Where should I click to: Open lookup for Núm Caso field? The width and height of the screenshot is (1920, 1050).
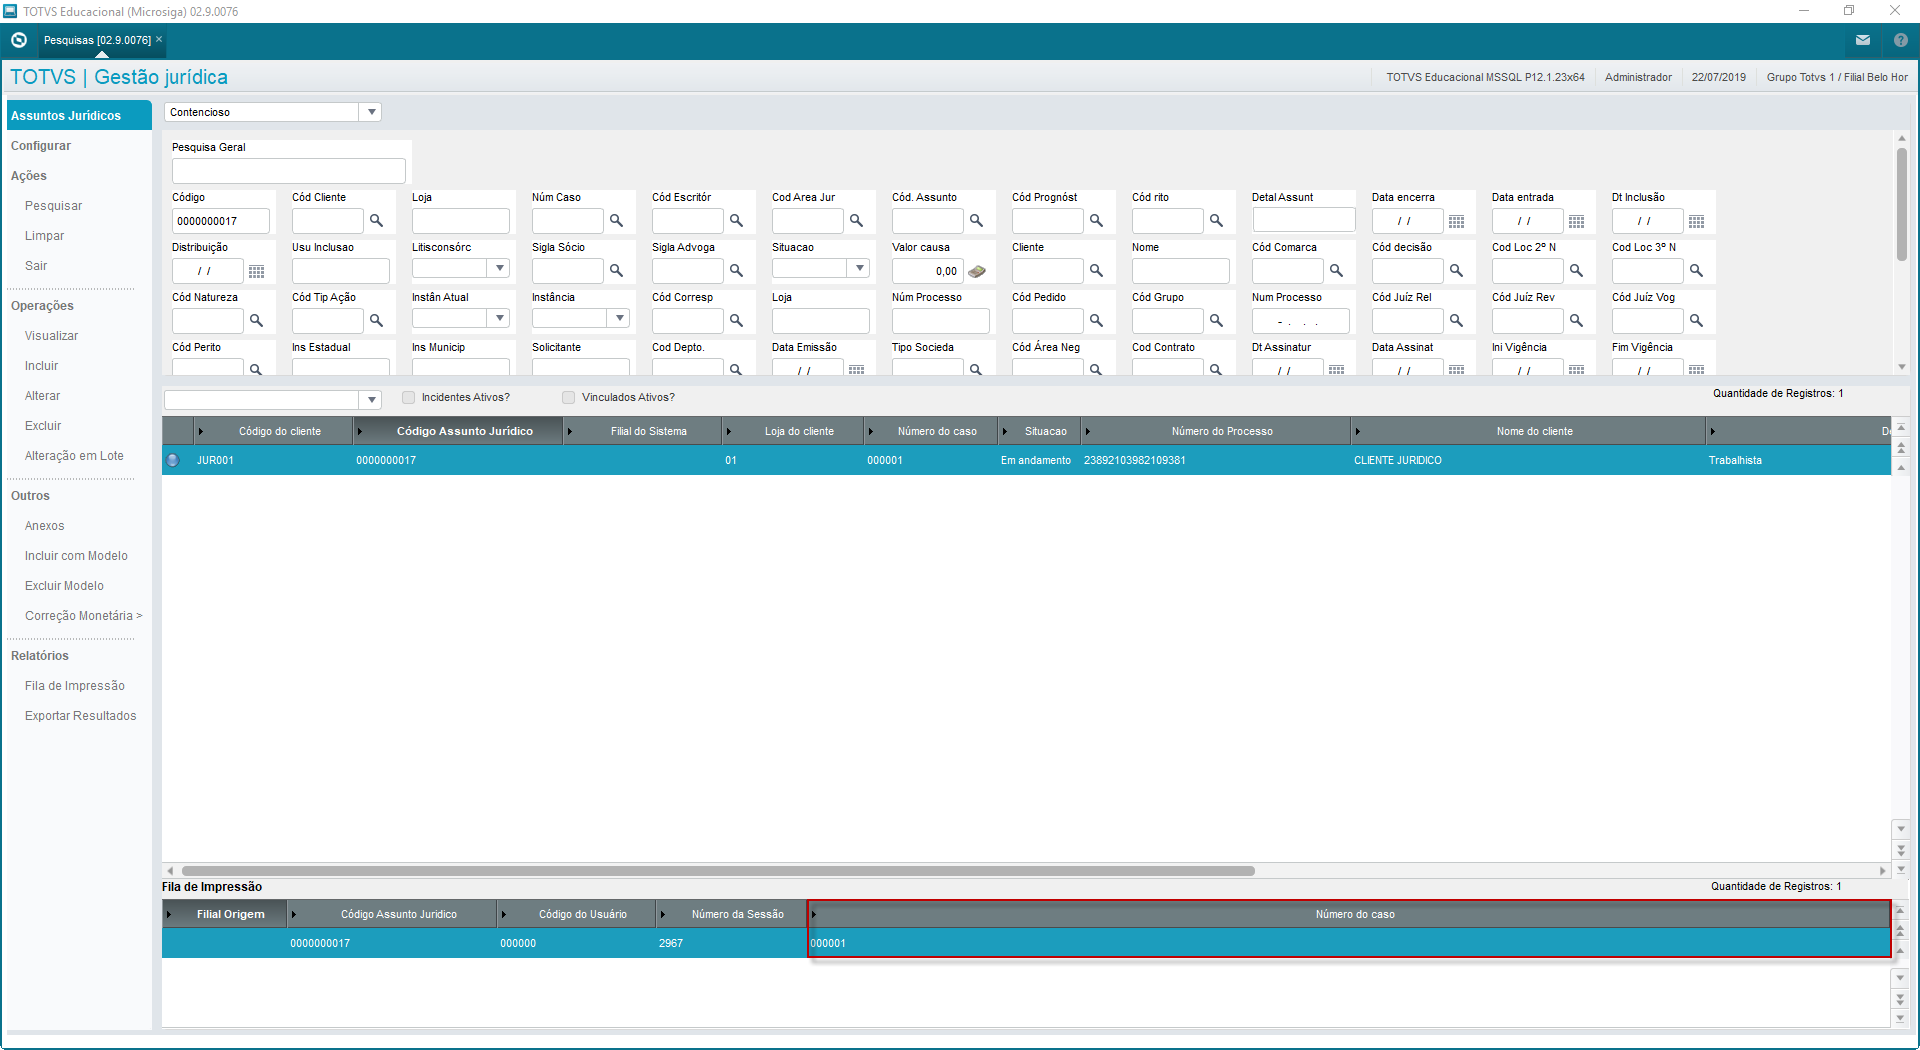click(616, 221)
